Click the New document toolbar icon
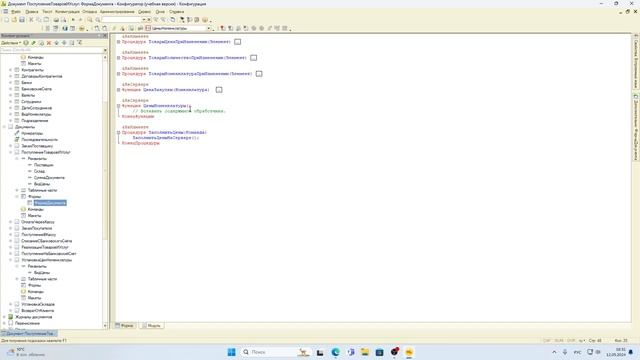 click(6, 20)
